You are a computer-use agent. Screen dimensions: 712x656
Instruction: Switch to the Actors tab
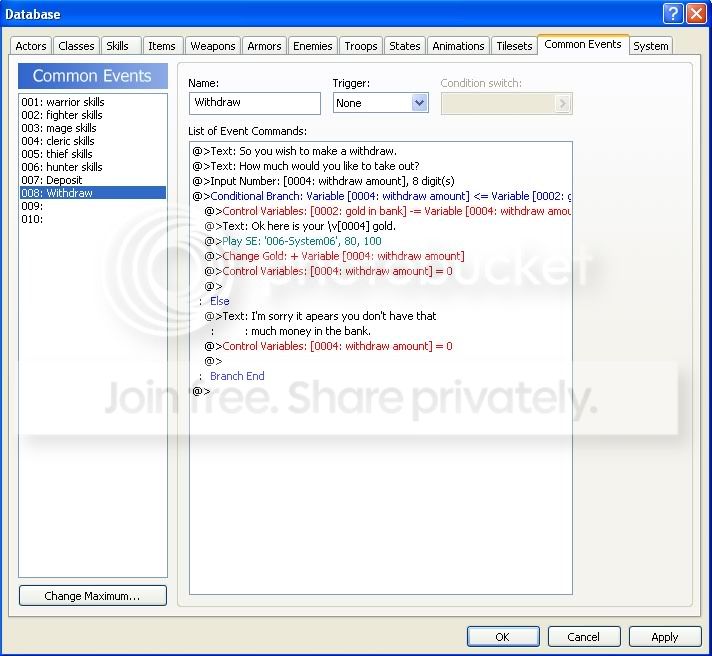31,46
